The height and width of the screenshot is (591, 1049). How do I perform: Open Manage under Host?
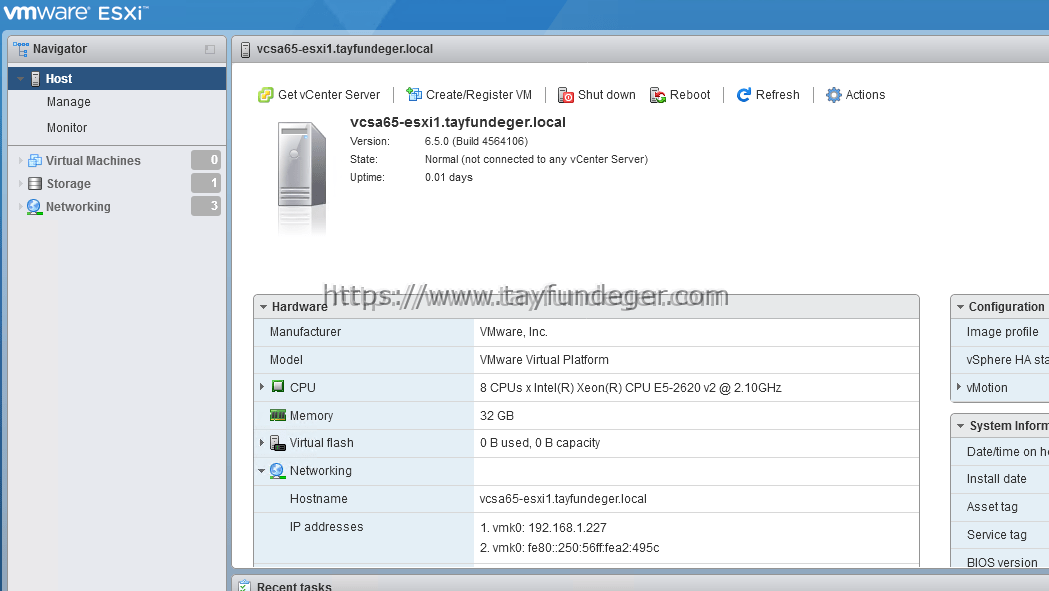(68, 102)
